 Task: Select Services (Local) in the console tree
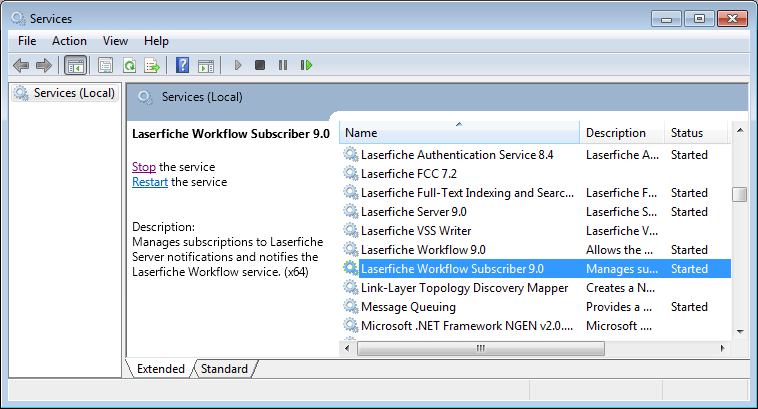pyautogui.click(x=74, y=93)
